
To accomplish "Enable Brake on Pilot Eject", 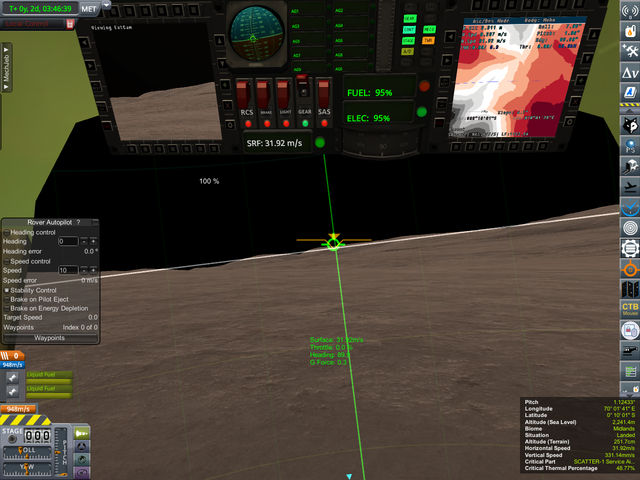I will tap(7, 300).
